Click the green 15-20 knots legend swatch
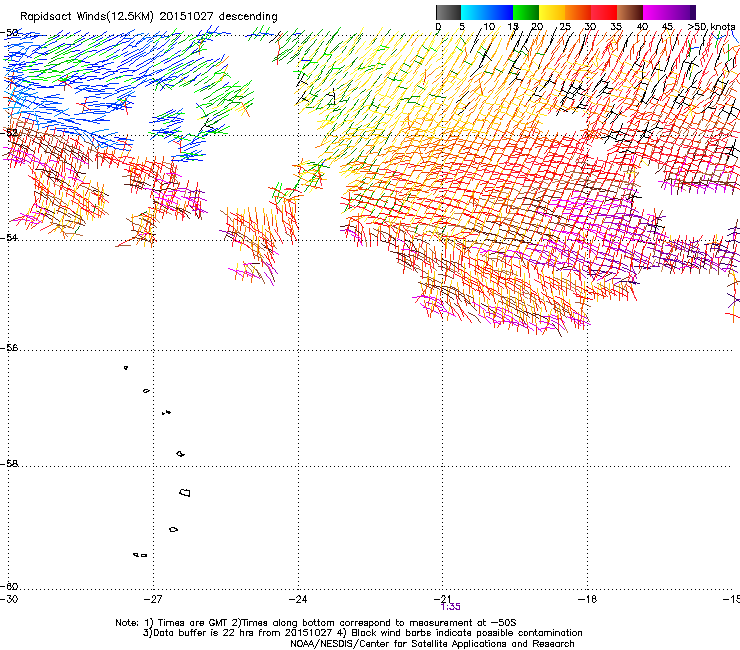The height and width of the screenshot is (650, 740). pyautogui.click(x=526, y=12)
